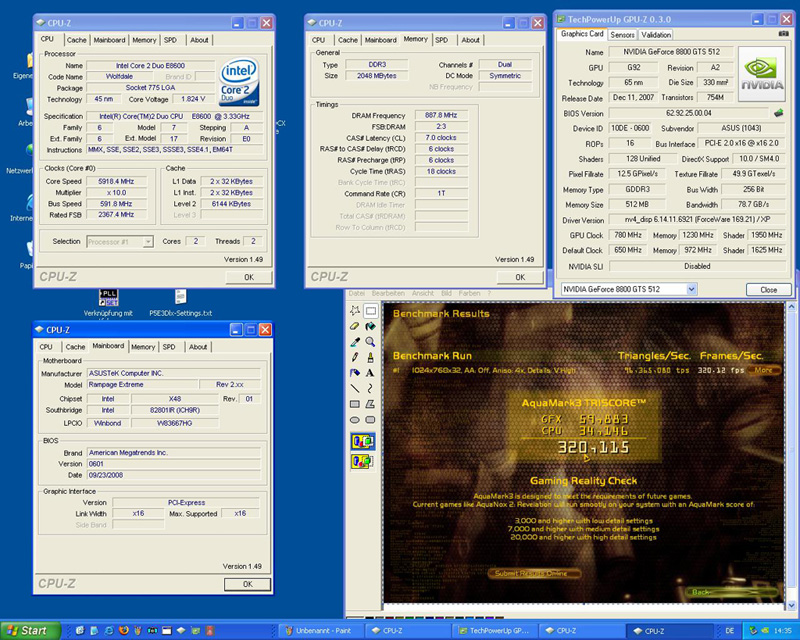The image size is (800, 640).
Task: Open About tab in the CPU-Z mainboard window
Action: (x=198, y=347)
